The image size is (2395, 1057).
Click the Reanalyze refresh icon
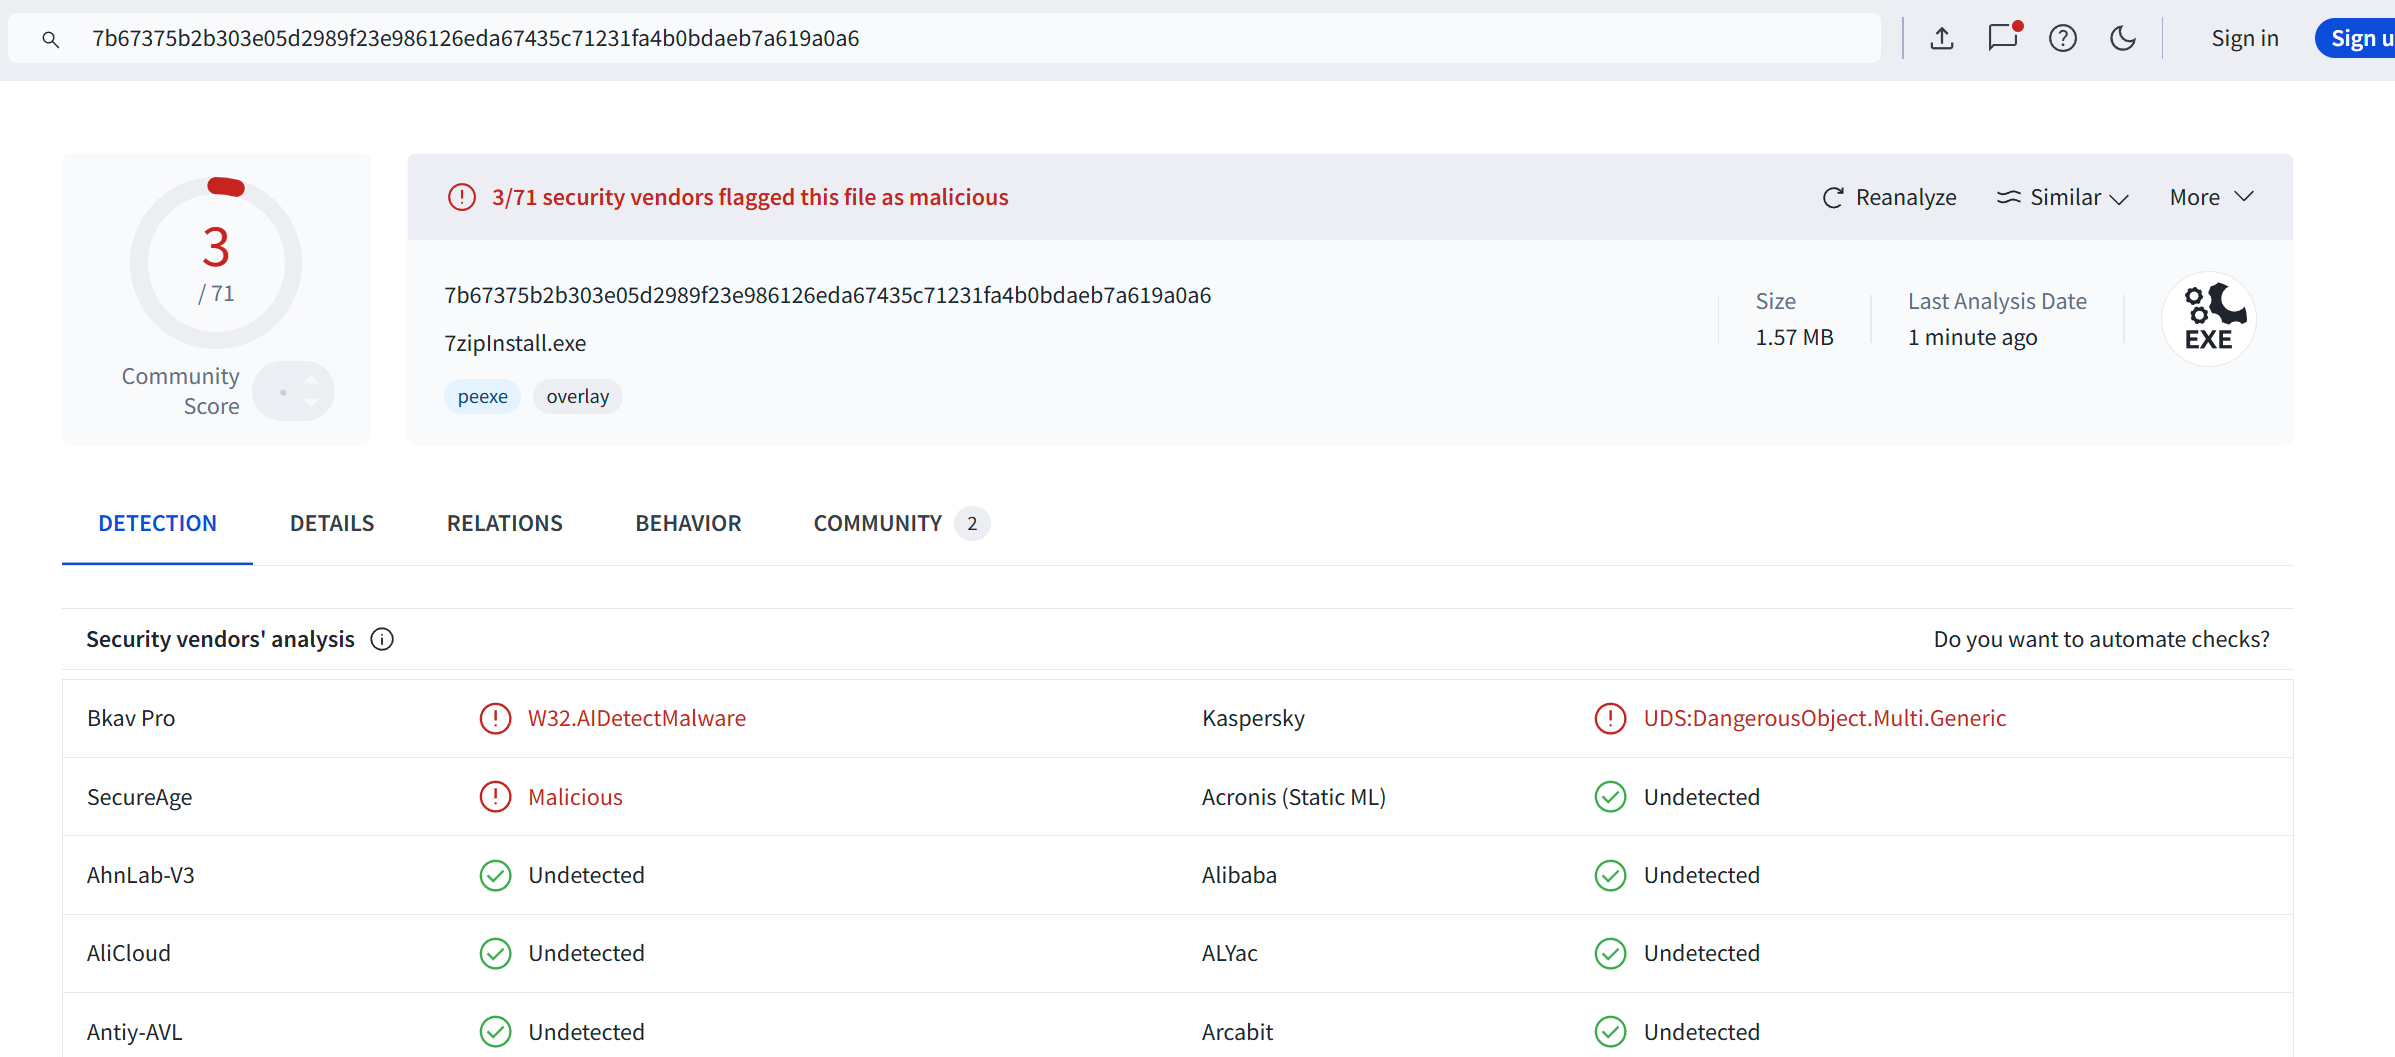1832,198
